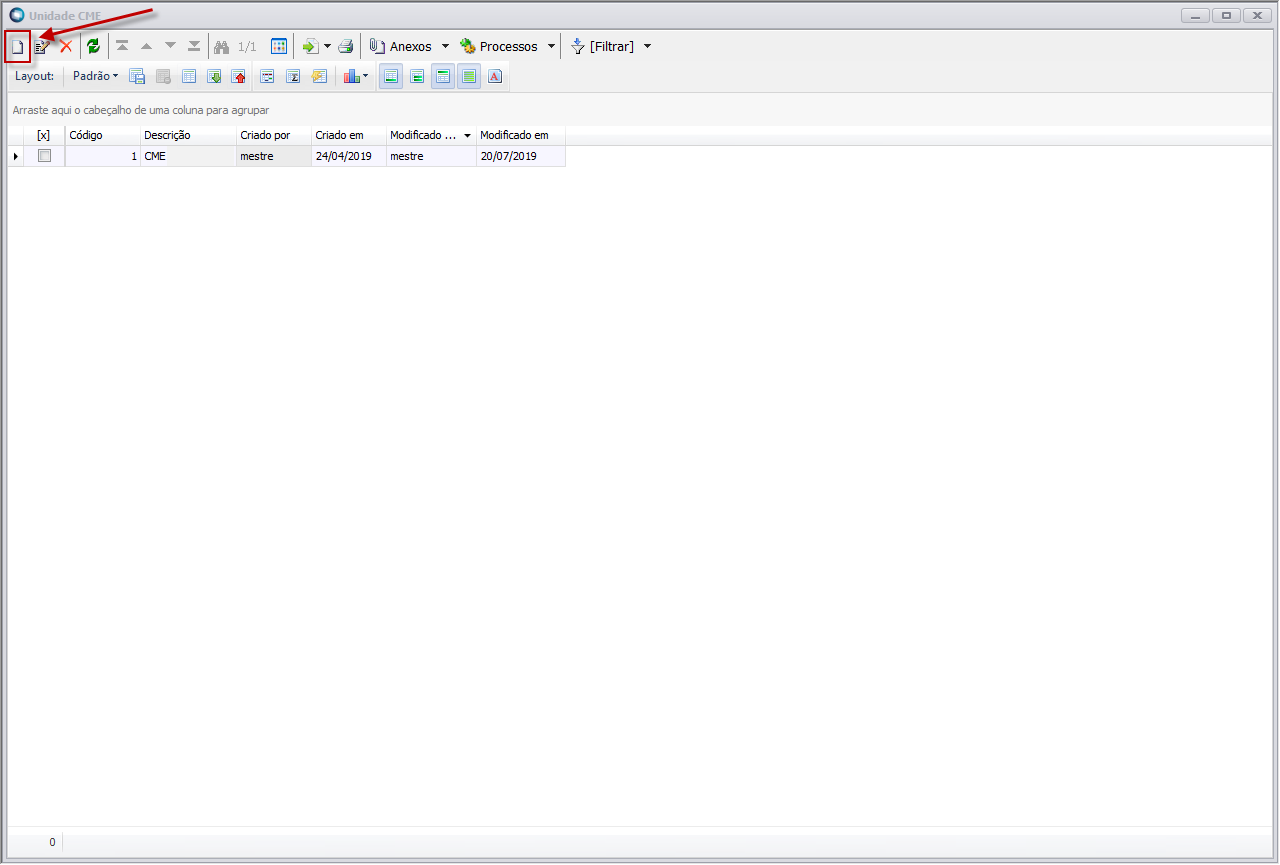Image resolution: width=1280 pixels, height=865 pixels.
Task: Click the layout icon with red up arrow
Action: click(239, 76)
